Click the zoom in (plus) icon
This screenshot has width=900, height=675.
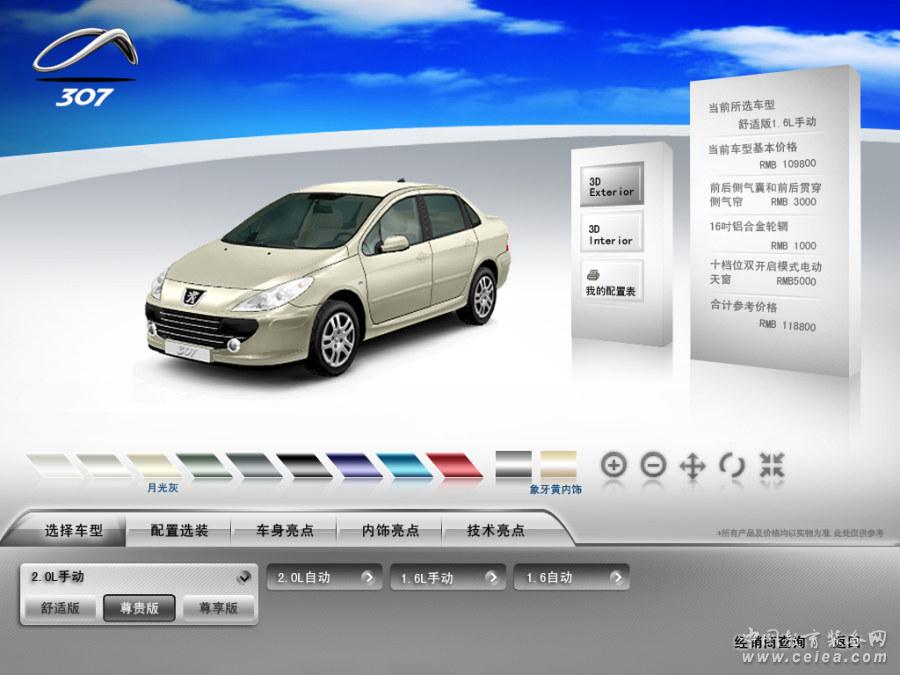614,464
